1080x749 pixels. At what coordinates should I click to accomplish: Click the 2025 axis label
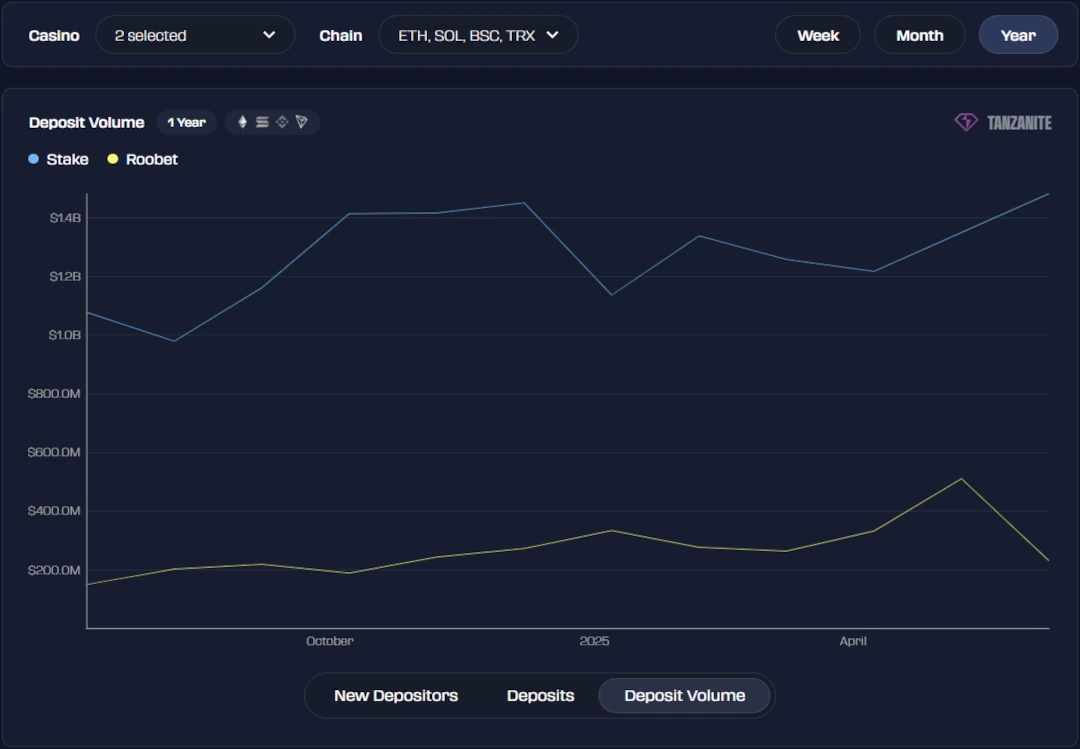click(x=595, y=641)
